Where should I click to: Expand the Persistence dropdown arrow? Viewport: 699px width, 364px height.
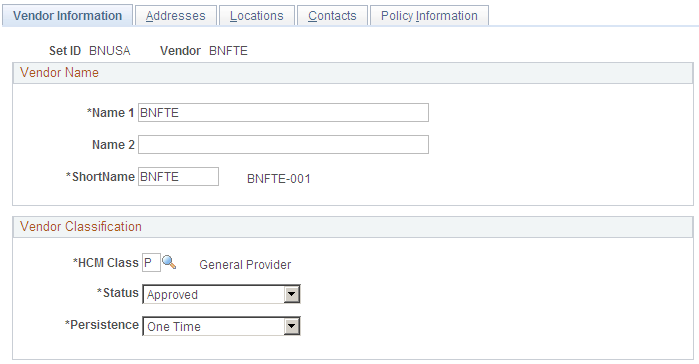[x=292, y=326]
